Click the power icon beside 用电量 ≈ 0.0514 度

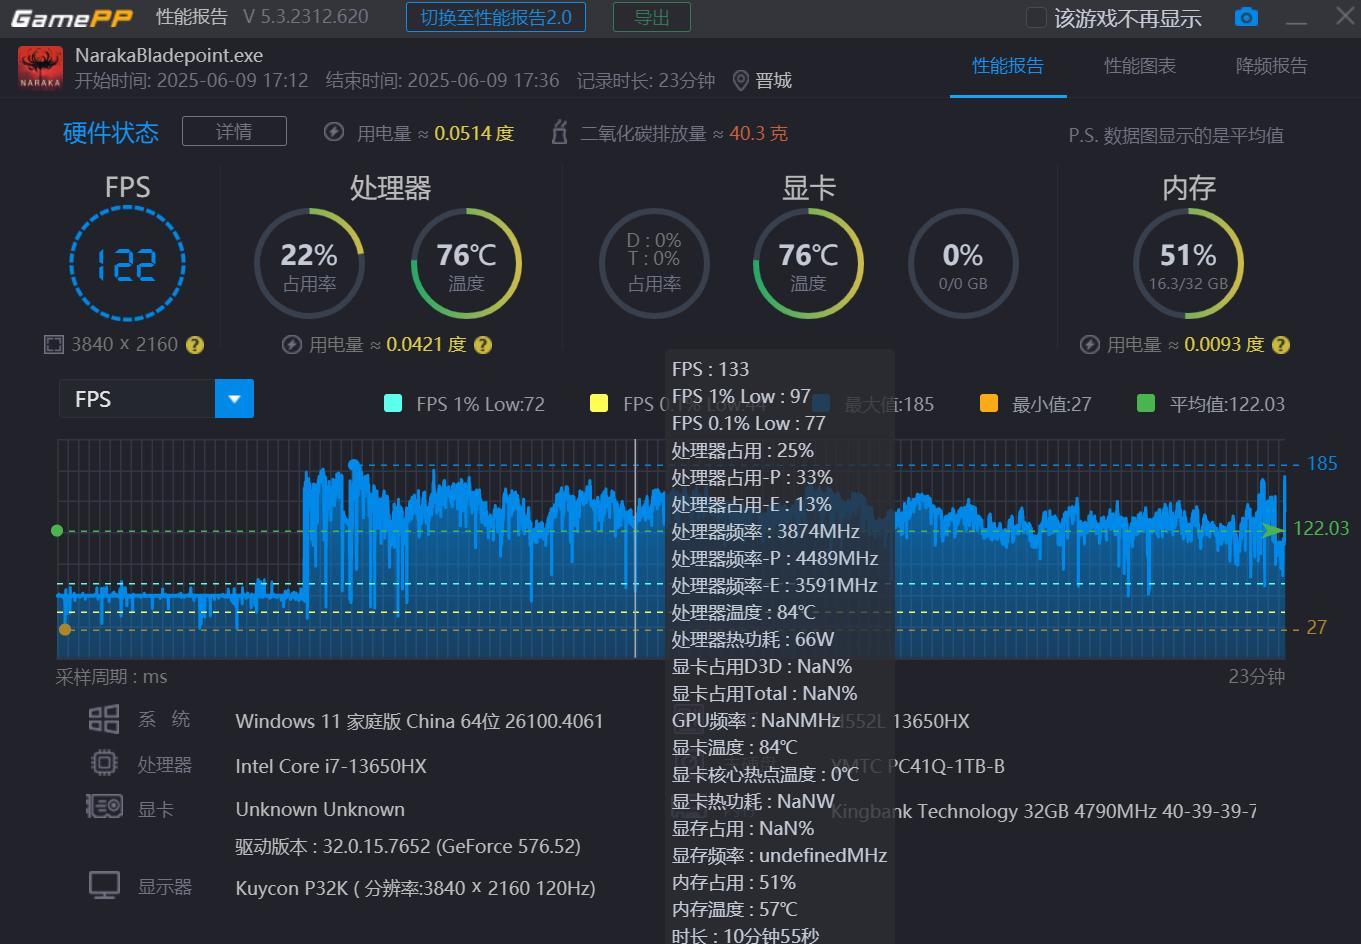[x=335, y=132]
